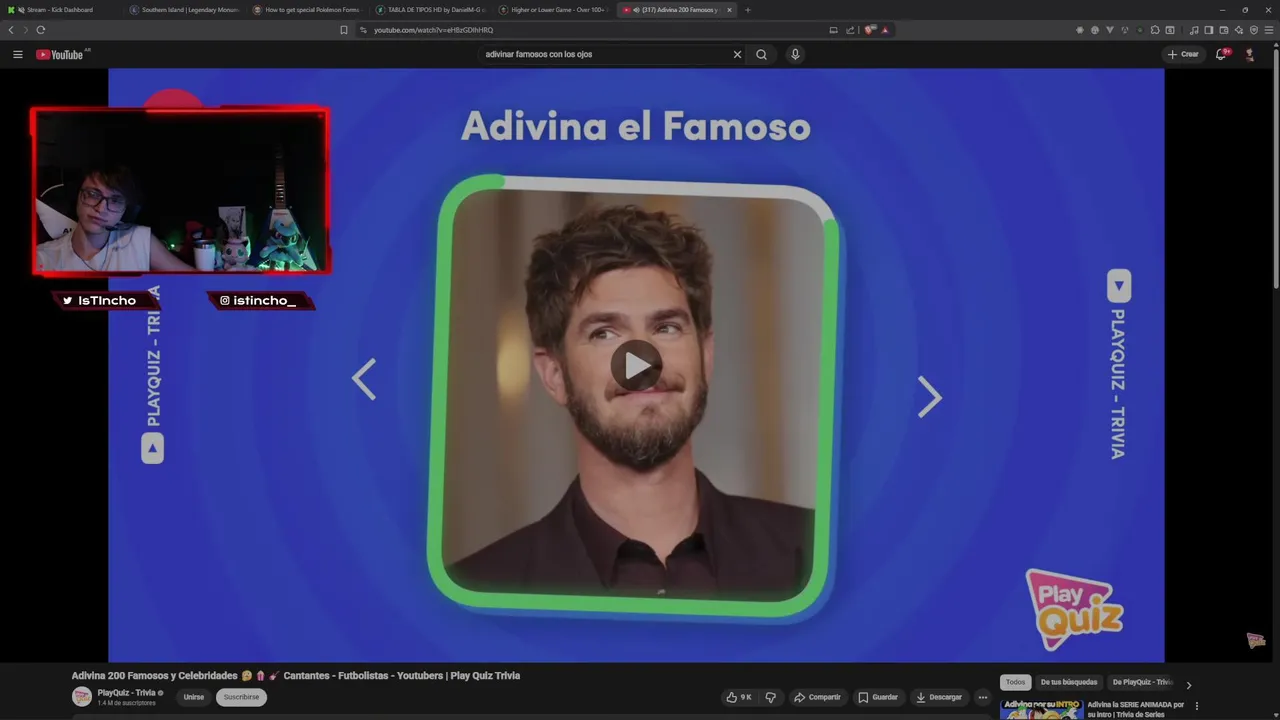Viewport: 1280px width, 720px height.
Task: Open the PlayQuiz - Trivia channel link
Action: (126, 693)
